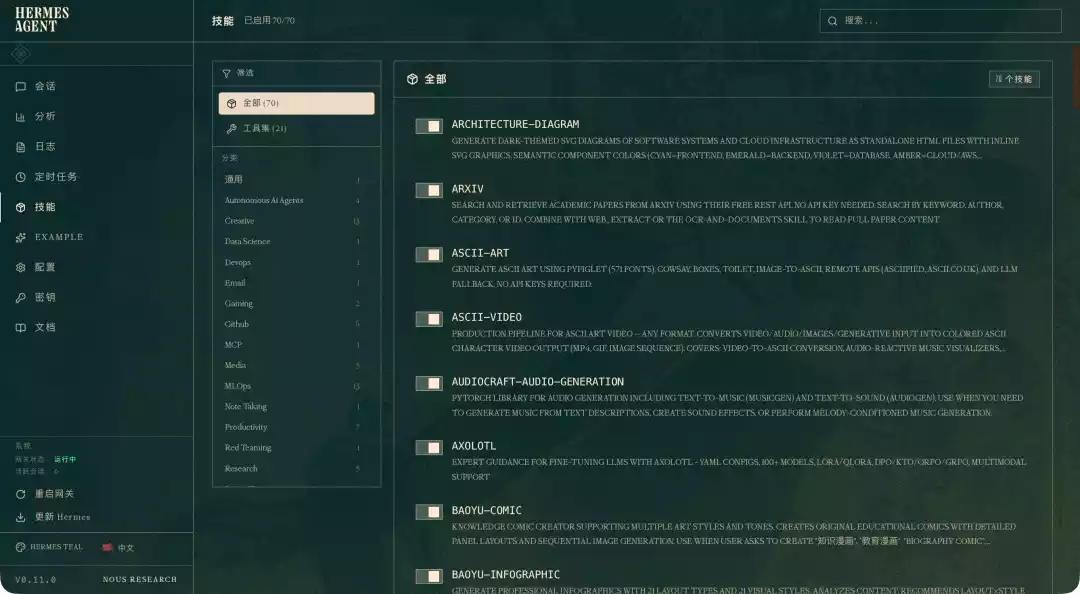The height and width of the screenshot is (594, 1080).
Task: Open the 中文 language switcher
Action: (x=118, y=548)
